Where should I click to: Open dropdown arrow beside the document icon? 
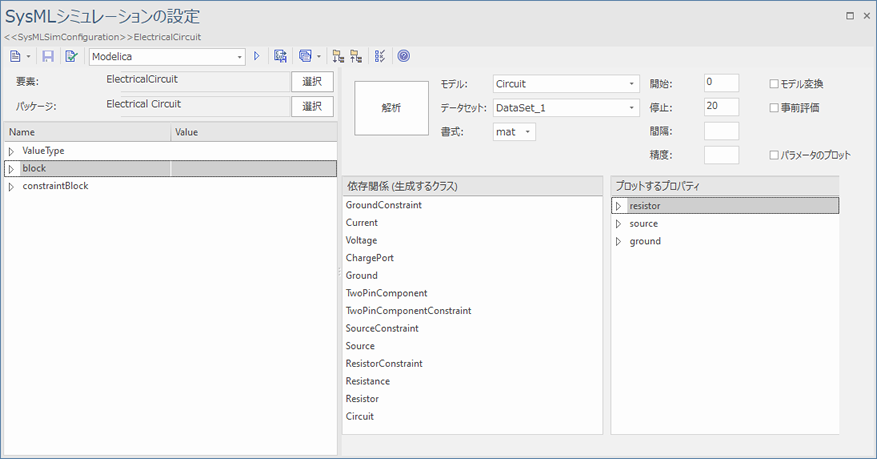pos(29,56)
